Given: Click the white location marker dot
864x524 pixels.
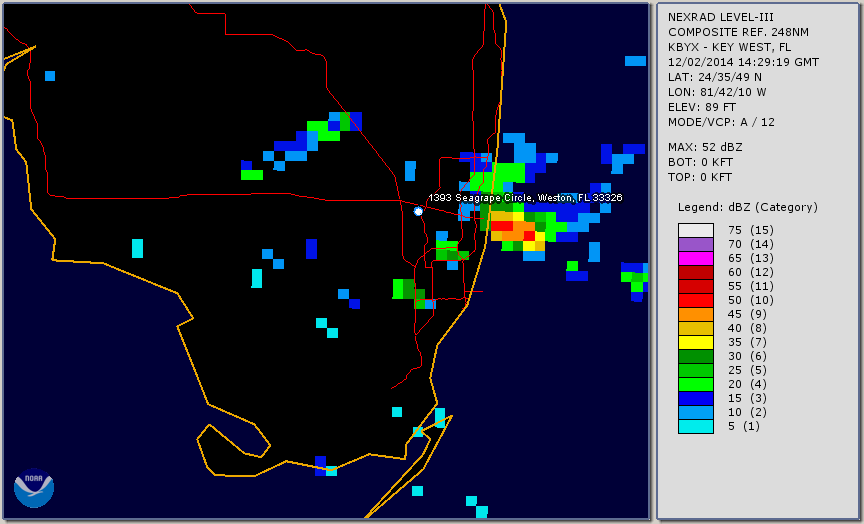Looking at the screenshot, I should coord(418,211).
